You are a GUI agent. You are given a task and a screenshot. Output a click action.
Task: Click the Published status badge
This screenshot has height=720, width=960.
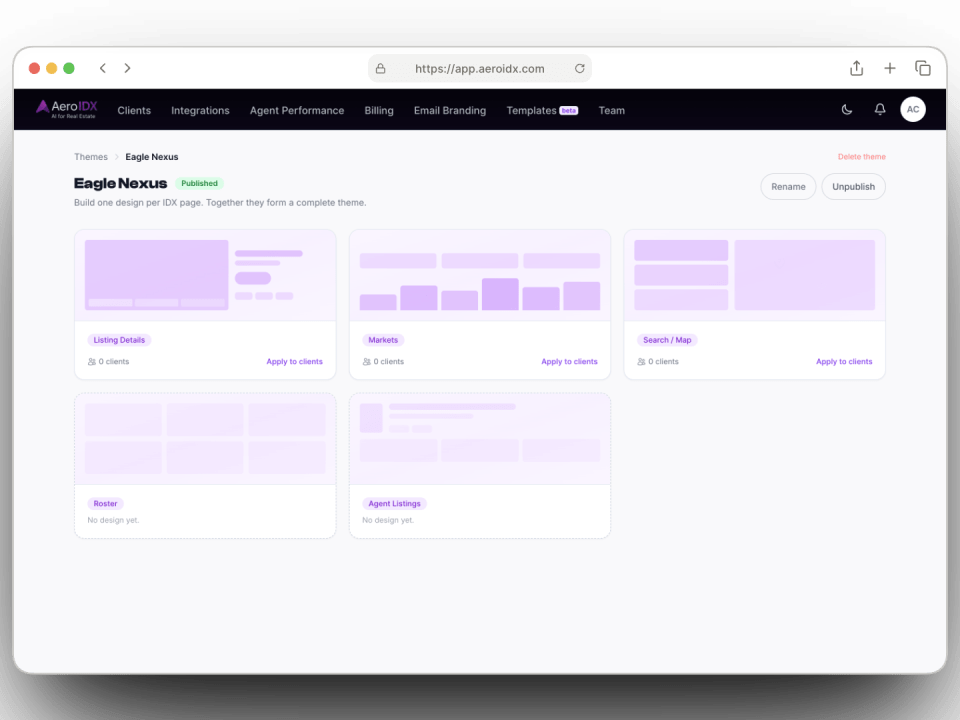[x=200, y=183]
